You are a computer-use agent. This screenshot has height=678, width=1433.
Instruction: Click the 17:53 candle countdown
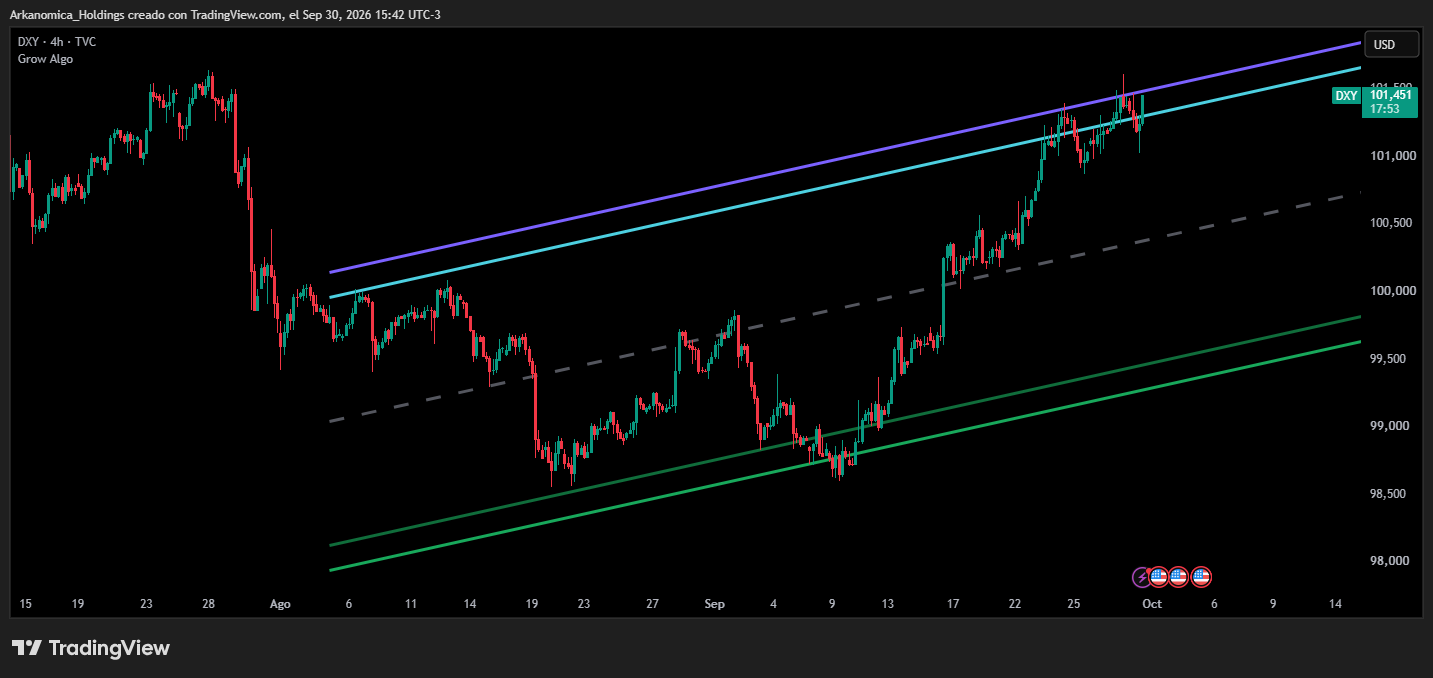1384,109
